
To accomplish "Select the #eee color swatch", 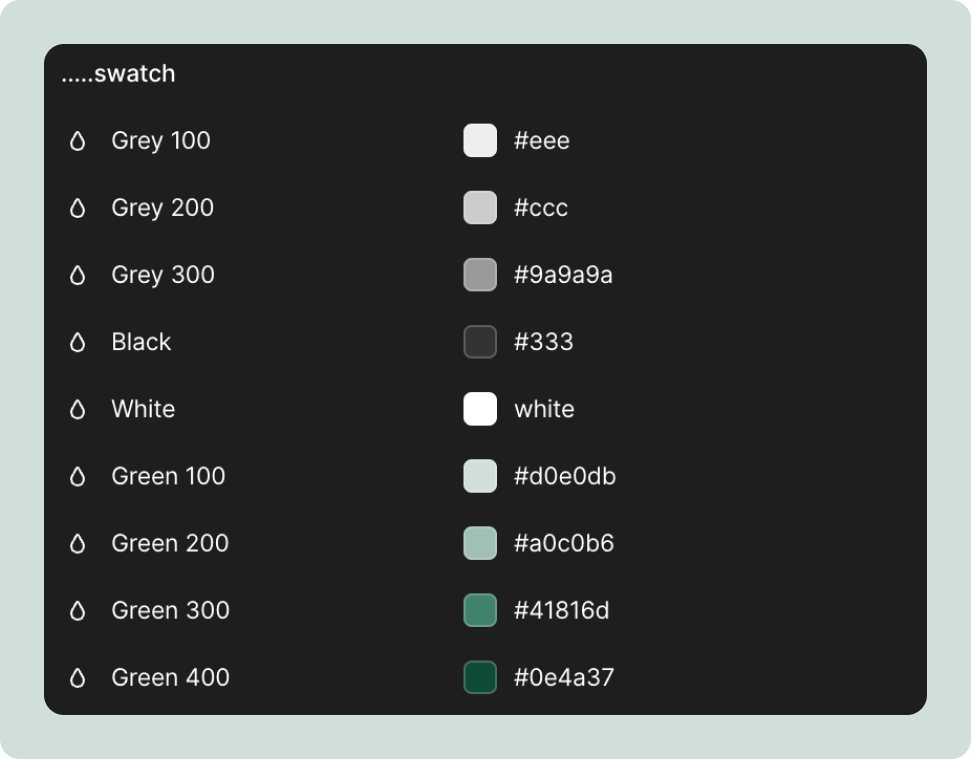I will coord(480,141).
